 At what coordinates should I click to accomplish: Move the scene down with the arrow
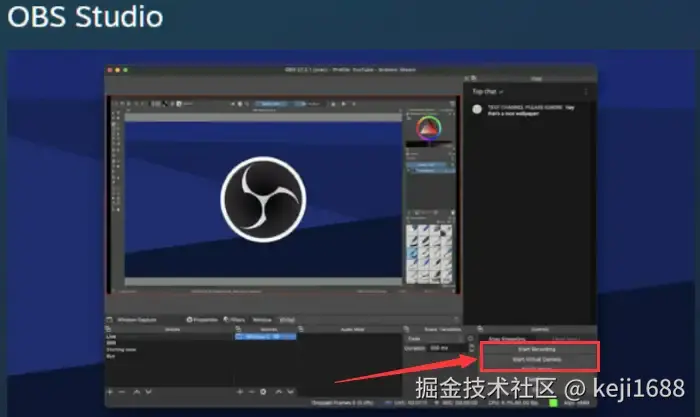coord(149,392)
